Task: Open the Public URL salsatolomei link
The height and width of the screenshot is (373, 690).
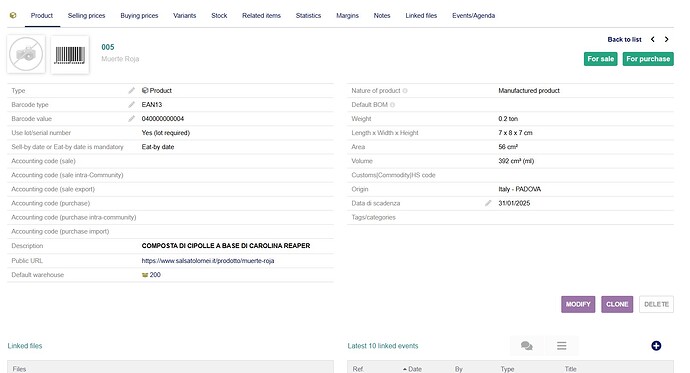Action: coord(208,261)
